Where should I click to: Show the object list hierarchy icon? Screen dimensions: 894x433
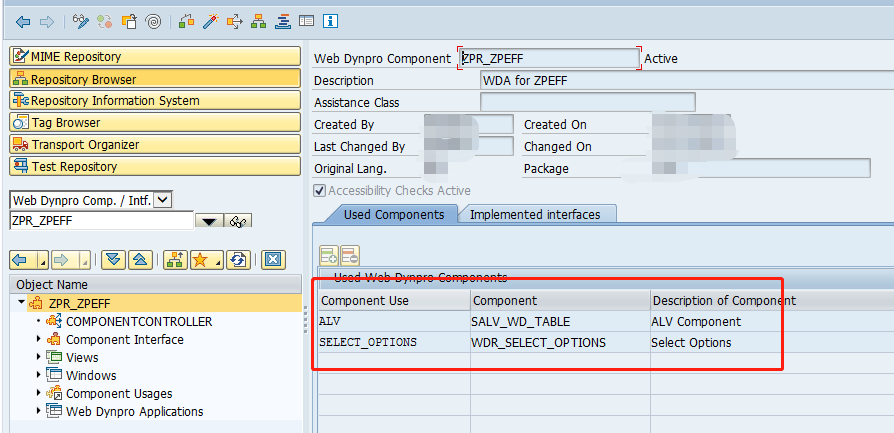point(259,22)
